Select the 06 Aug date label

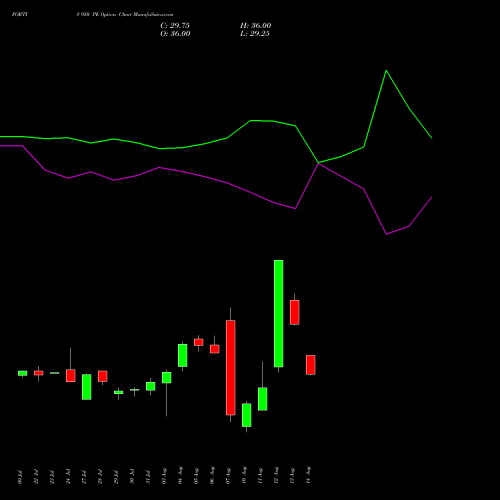212,476
